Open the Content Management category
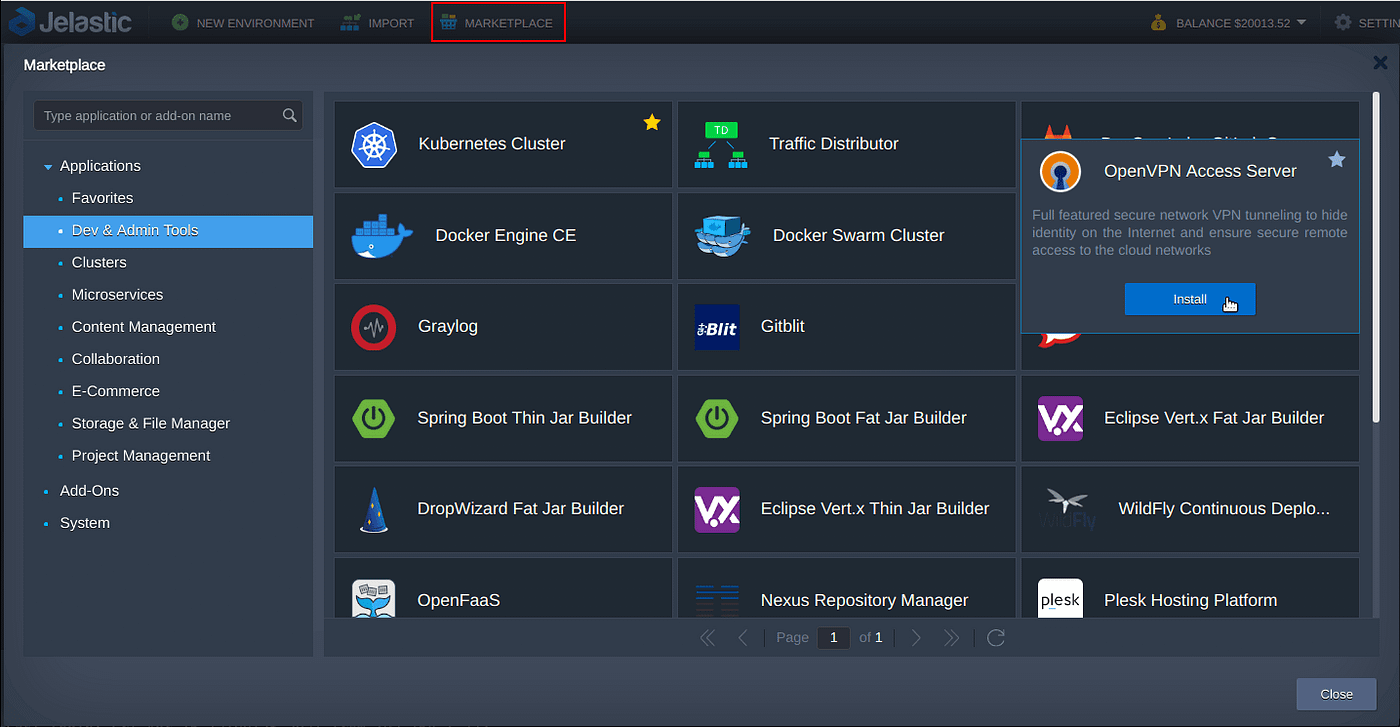Screen dimensions: 1400x727 144,326
